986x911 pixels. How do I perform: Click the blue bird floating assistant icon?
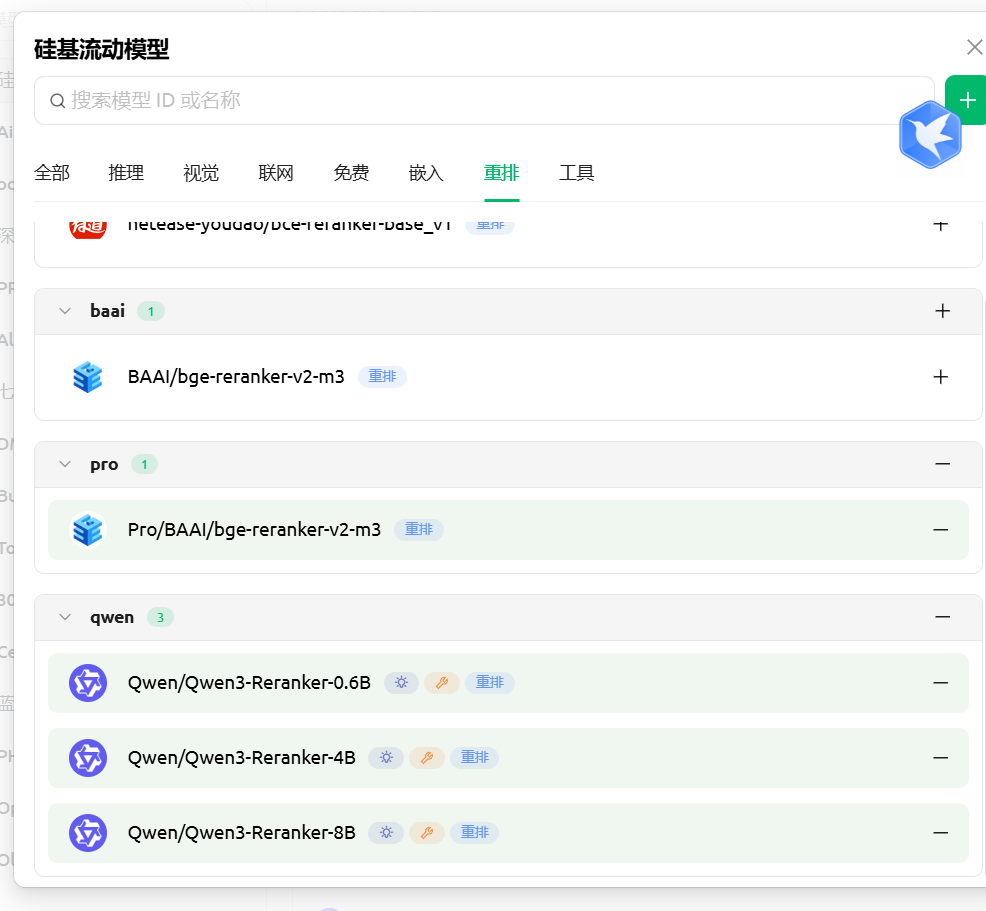coord(930,134)
